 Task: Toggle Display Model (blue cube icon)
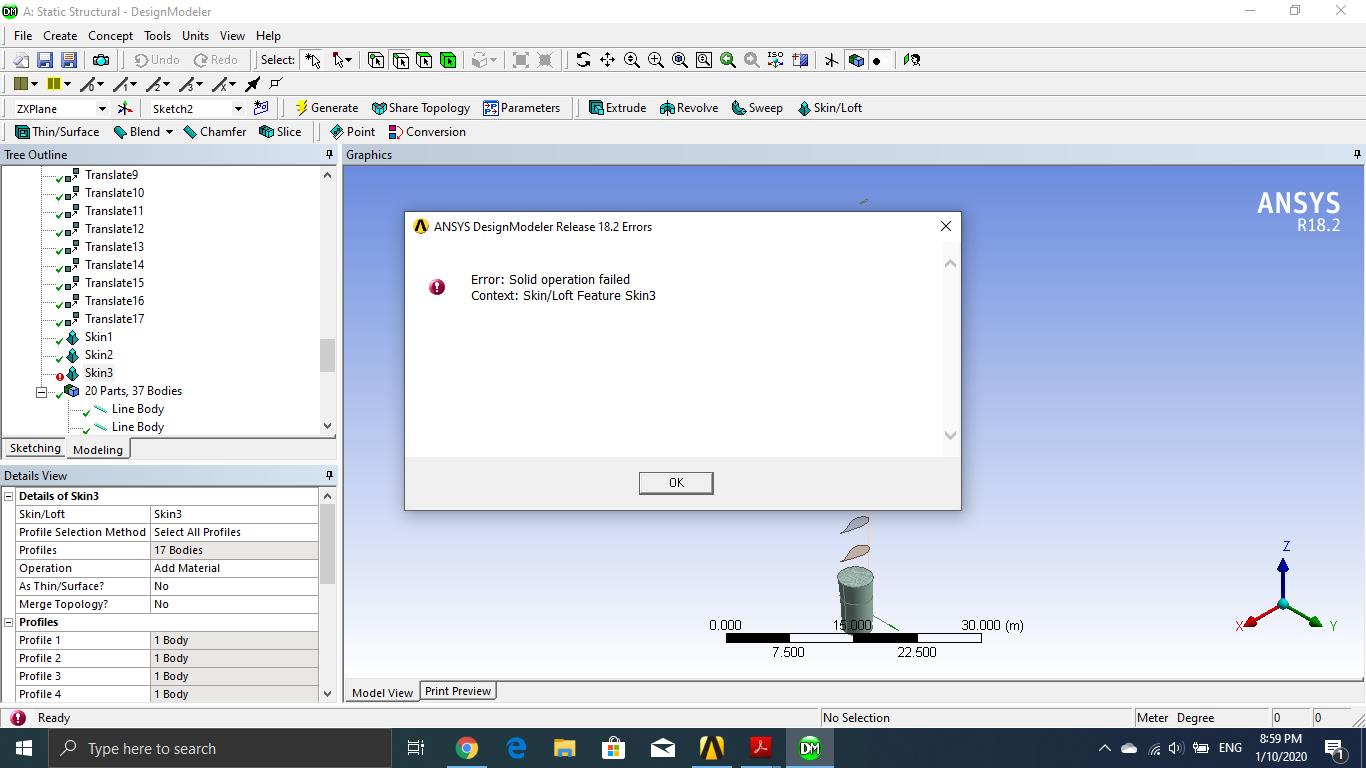(856, 60)
